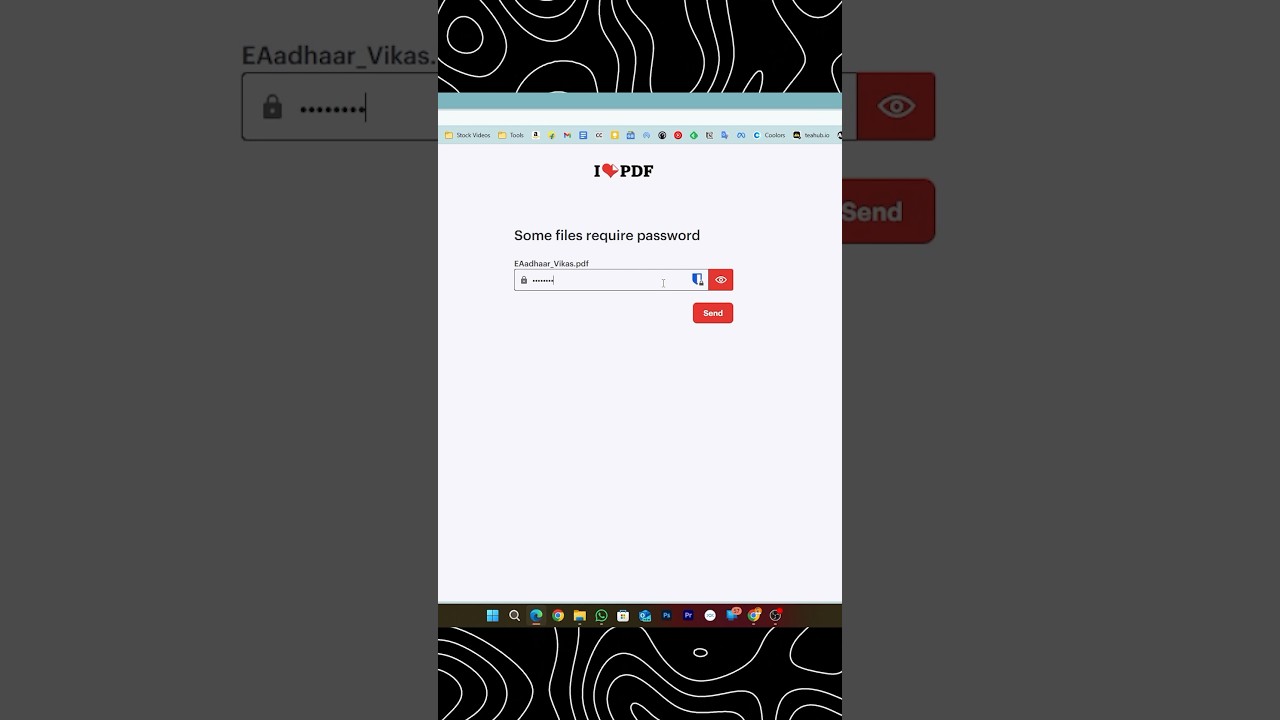Viewport: 1280px width, 720px height.
Task: Open the Google Keep bookmark
Action: pos(615,135)
